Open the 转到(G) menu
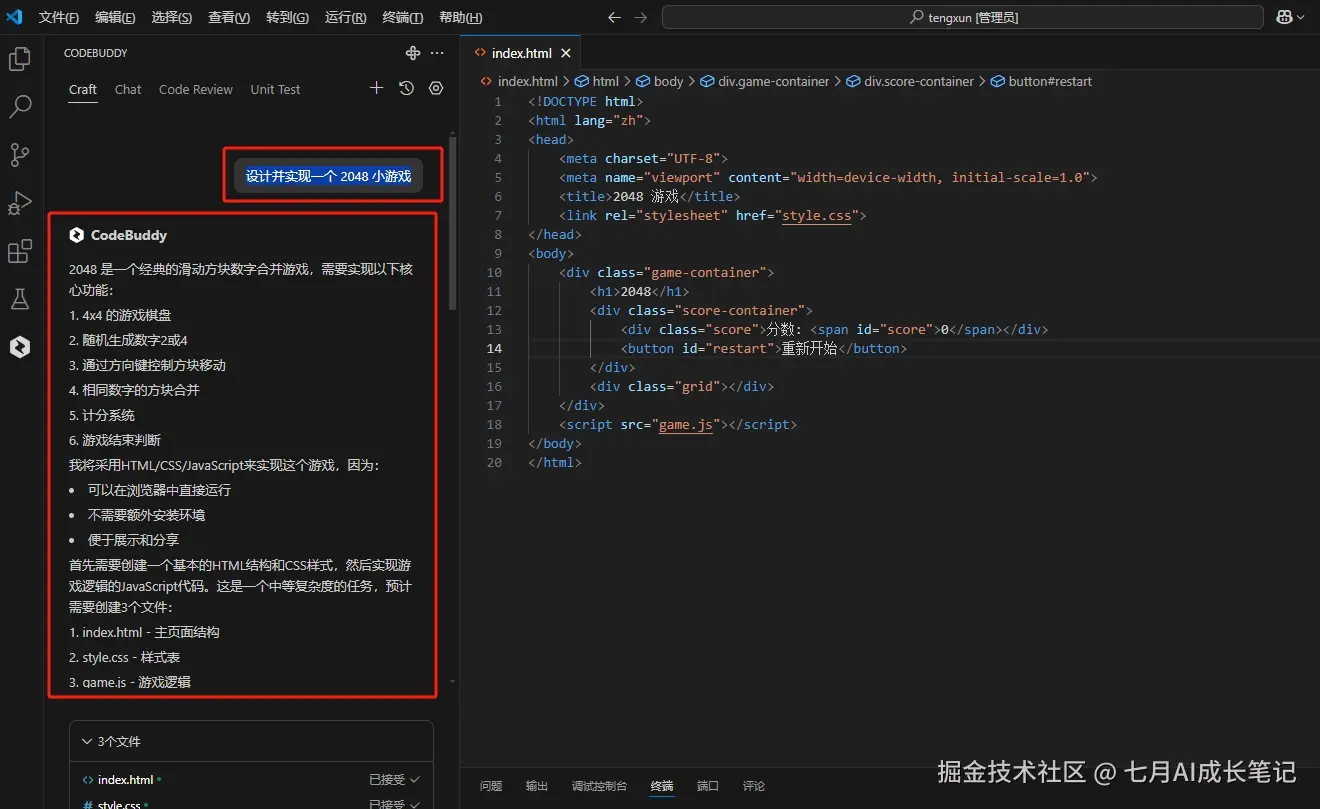The image size is (1320, 809). pyautogui.click(x=287, y=17)
